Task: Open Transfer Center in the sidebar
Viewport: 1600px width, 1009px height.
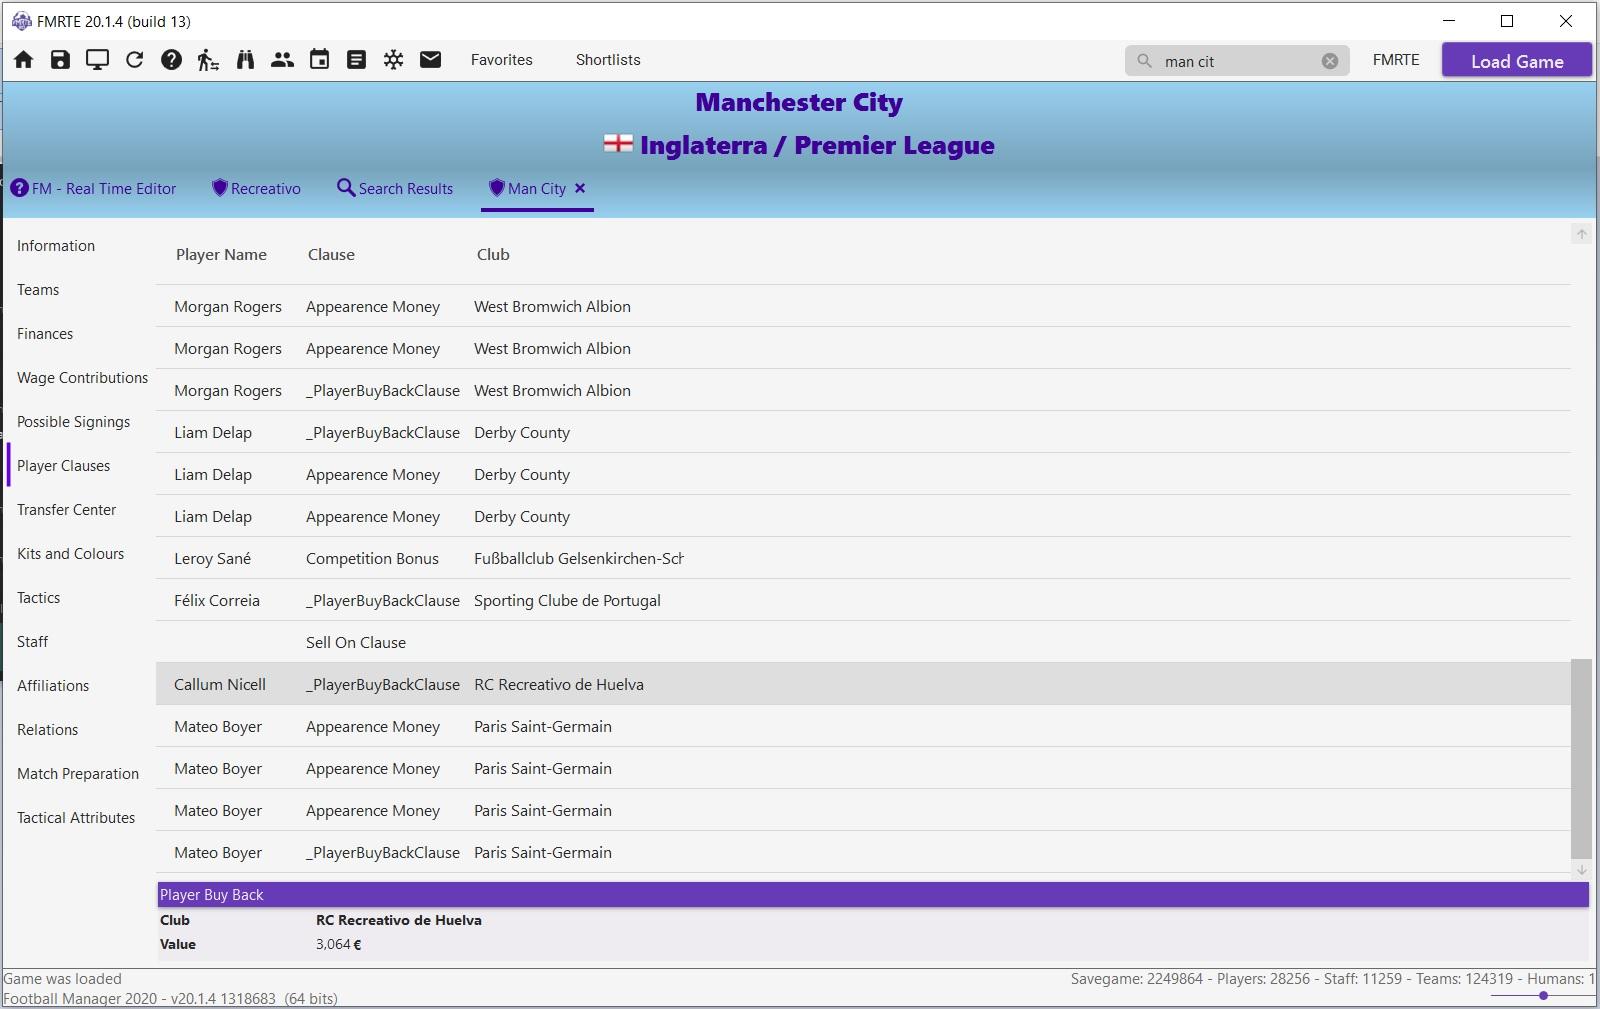Action: [66, 510]
